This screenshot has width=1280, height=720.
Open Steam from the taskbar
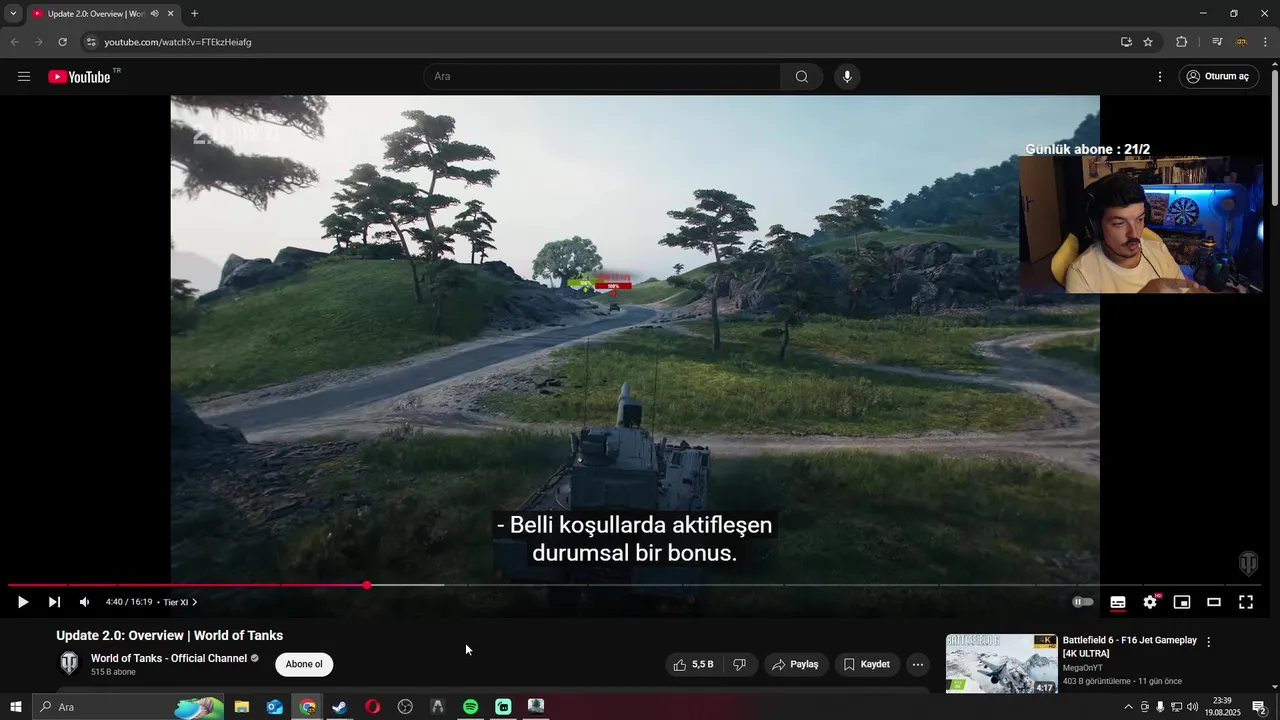[x=340, y=707]
